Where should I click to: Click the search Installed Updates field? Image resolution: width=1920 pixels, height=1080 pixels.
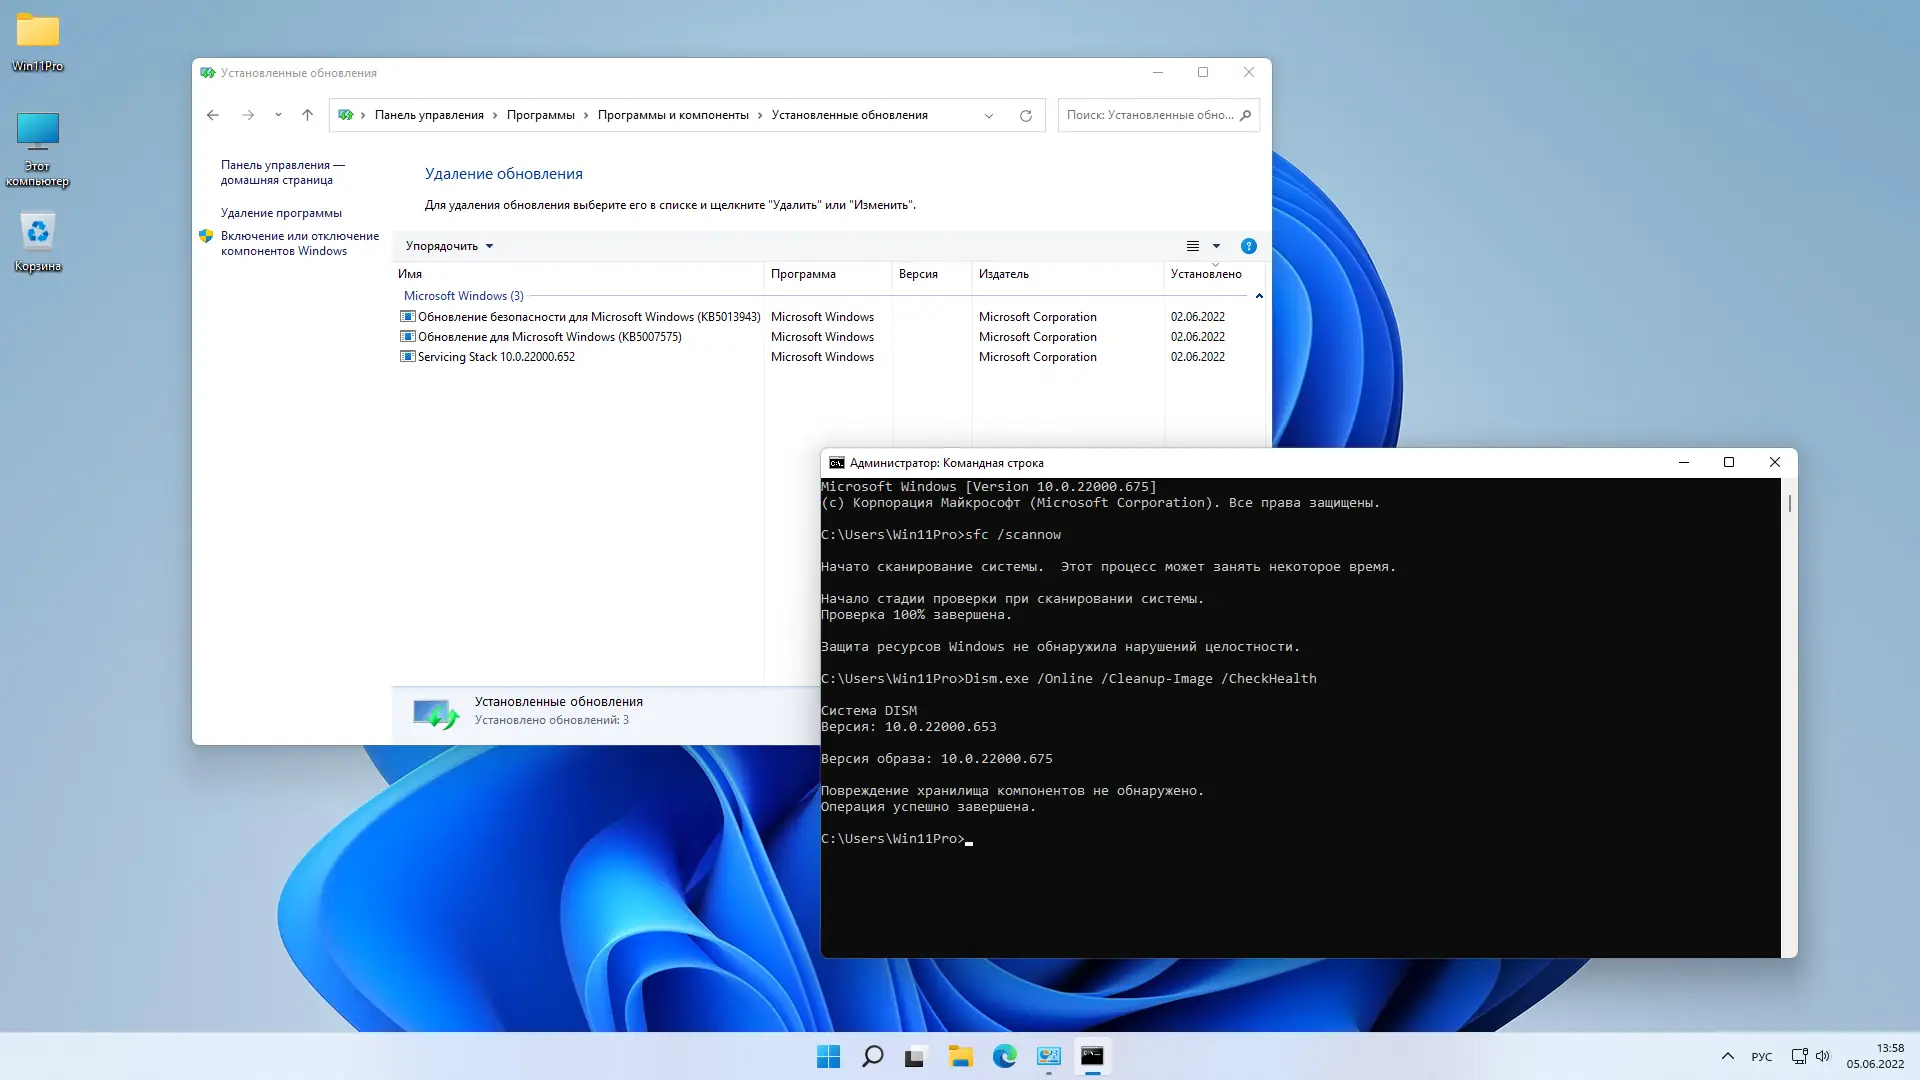(x=1149, y=115)
